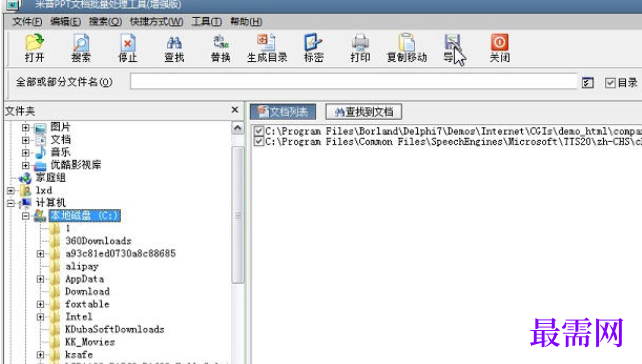This screenshot has width=642, height=364.
Task: Expand the 文档 tree node
Action: (x=25, y=140)
